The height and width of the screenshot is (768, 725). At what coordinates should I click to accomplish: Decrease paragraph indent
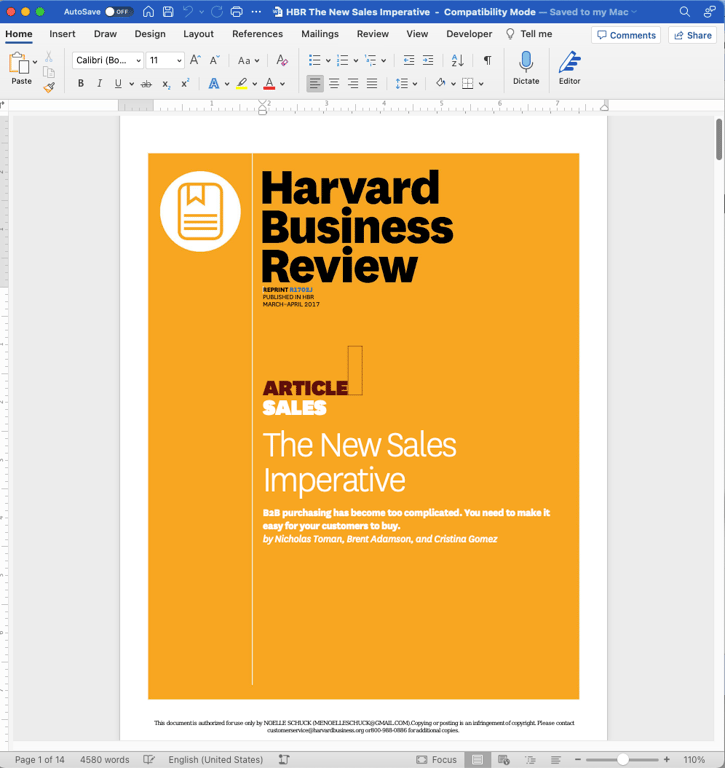pos(409,60)
